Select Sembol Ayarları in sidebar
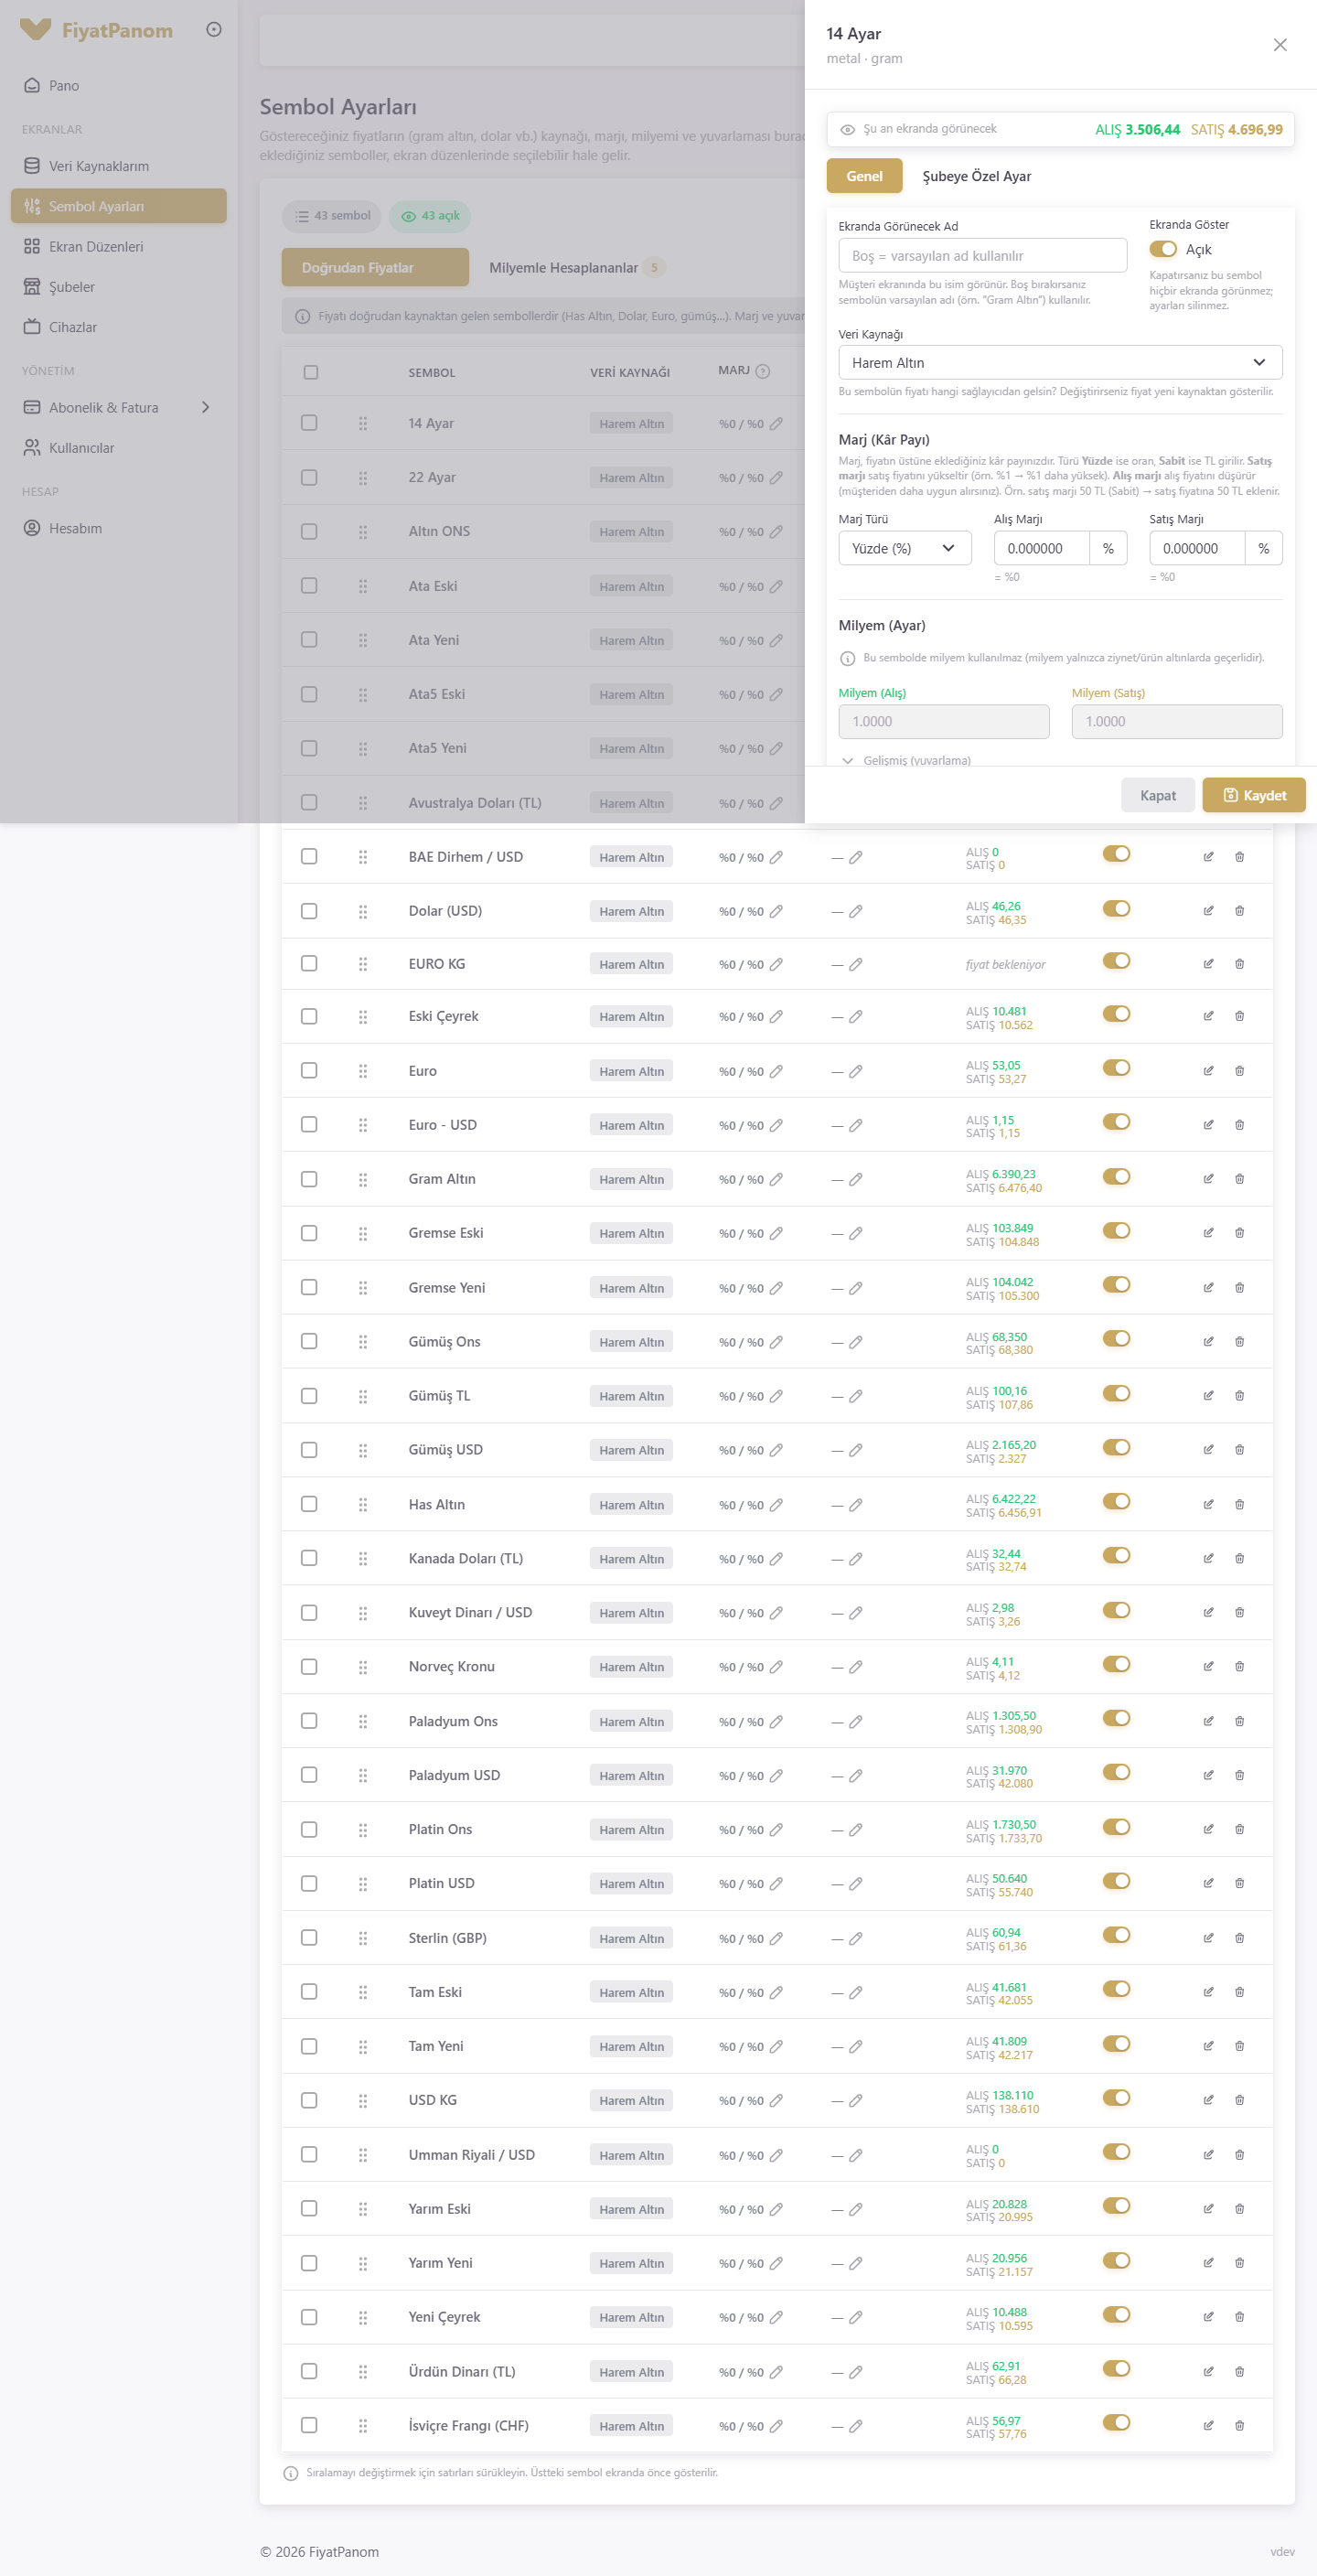Screen dimensions: 1317x2576 (x=118, y=206)
